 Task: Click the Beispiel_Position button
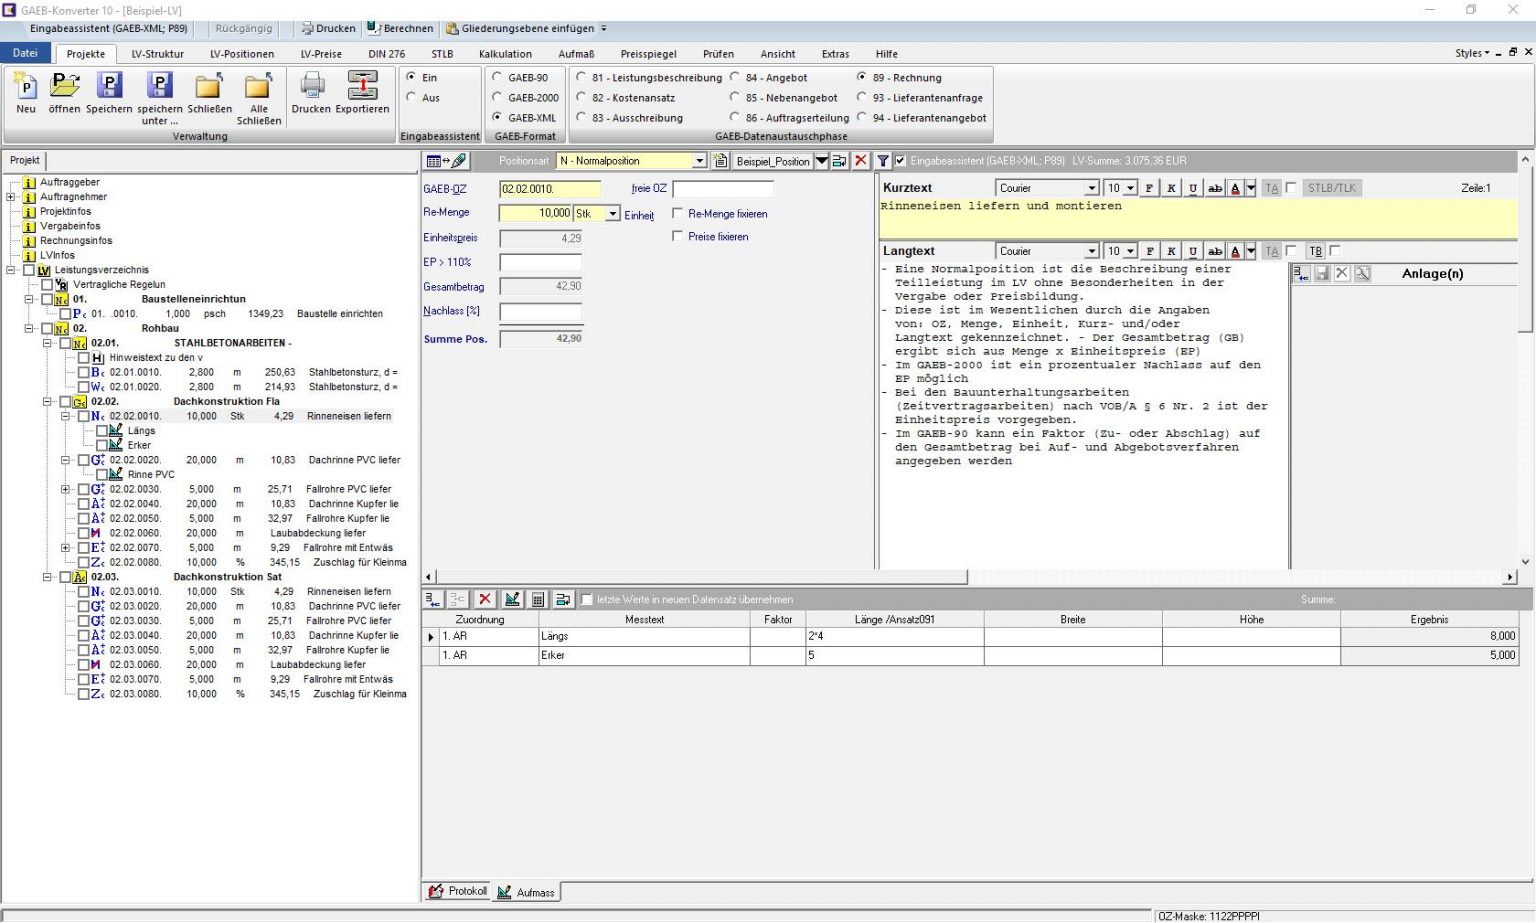773,161
